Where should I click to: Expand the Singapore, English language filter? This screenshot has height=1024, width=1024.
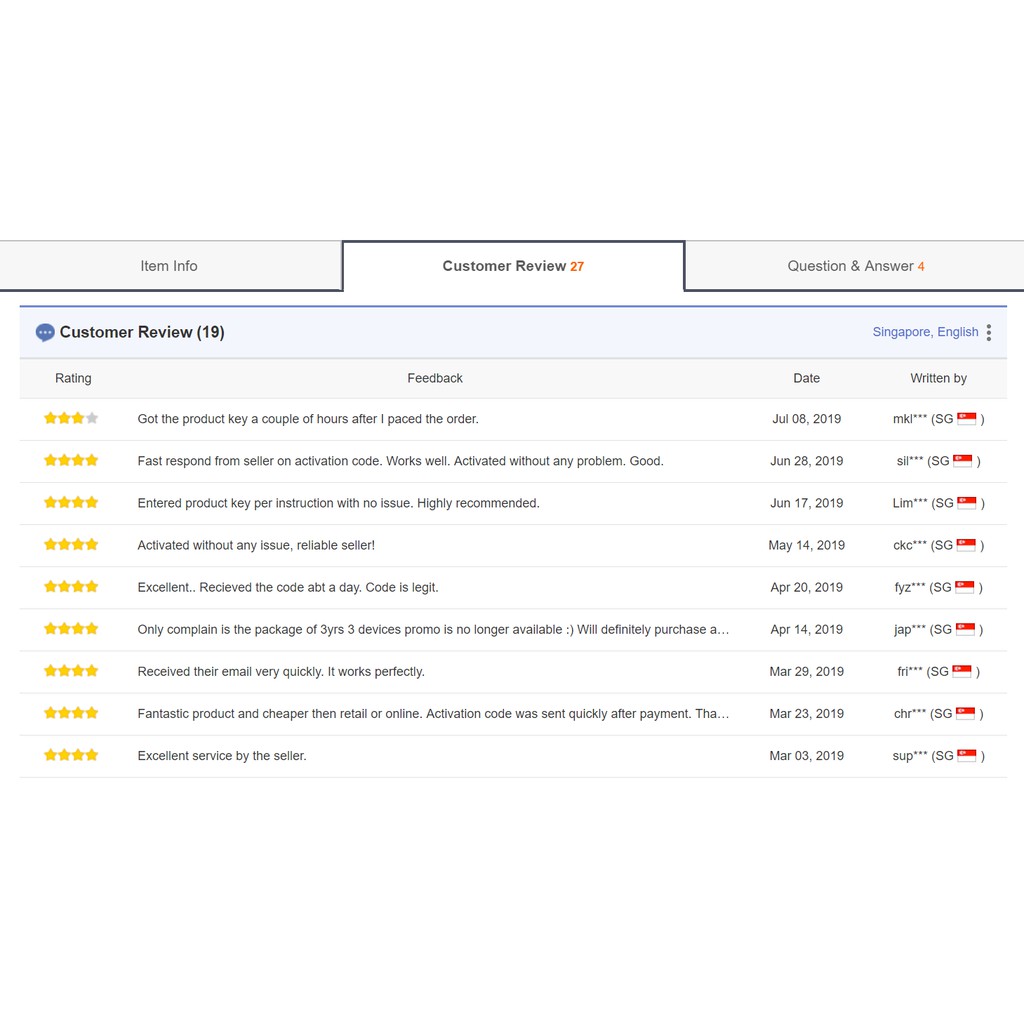pyautogui.click(x=924, y=333)
